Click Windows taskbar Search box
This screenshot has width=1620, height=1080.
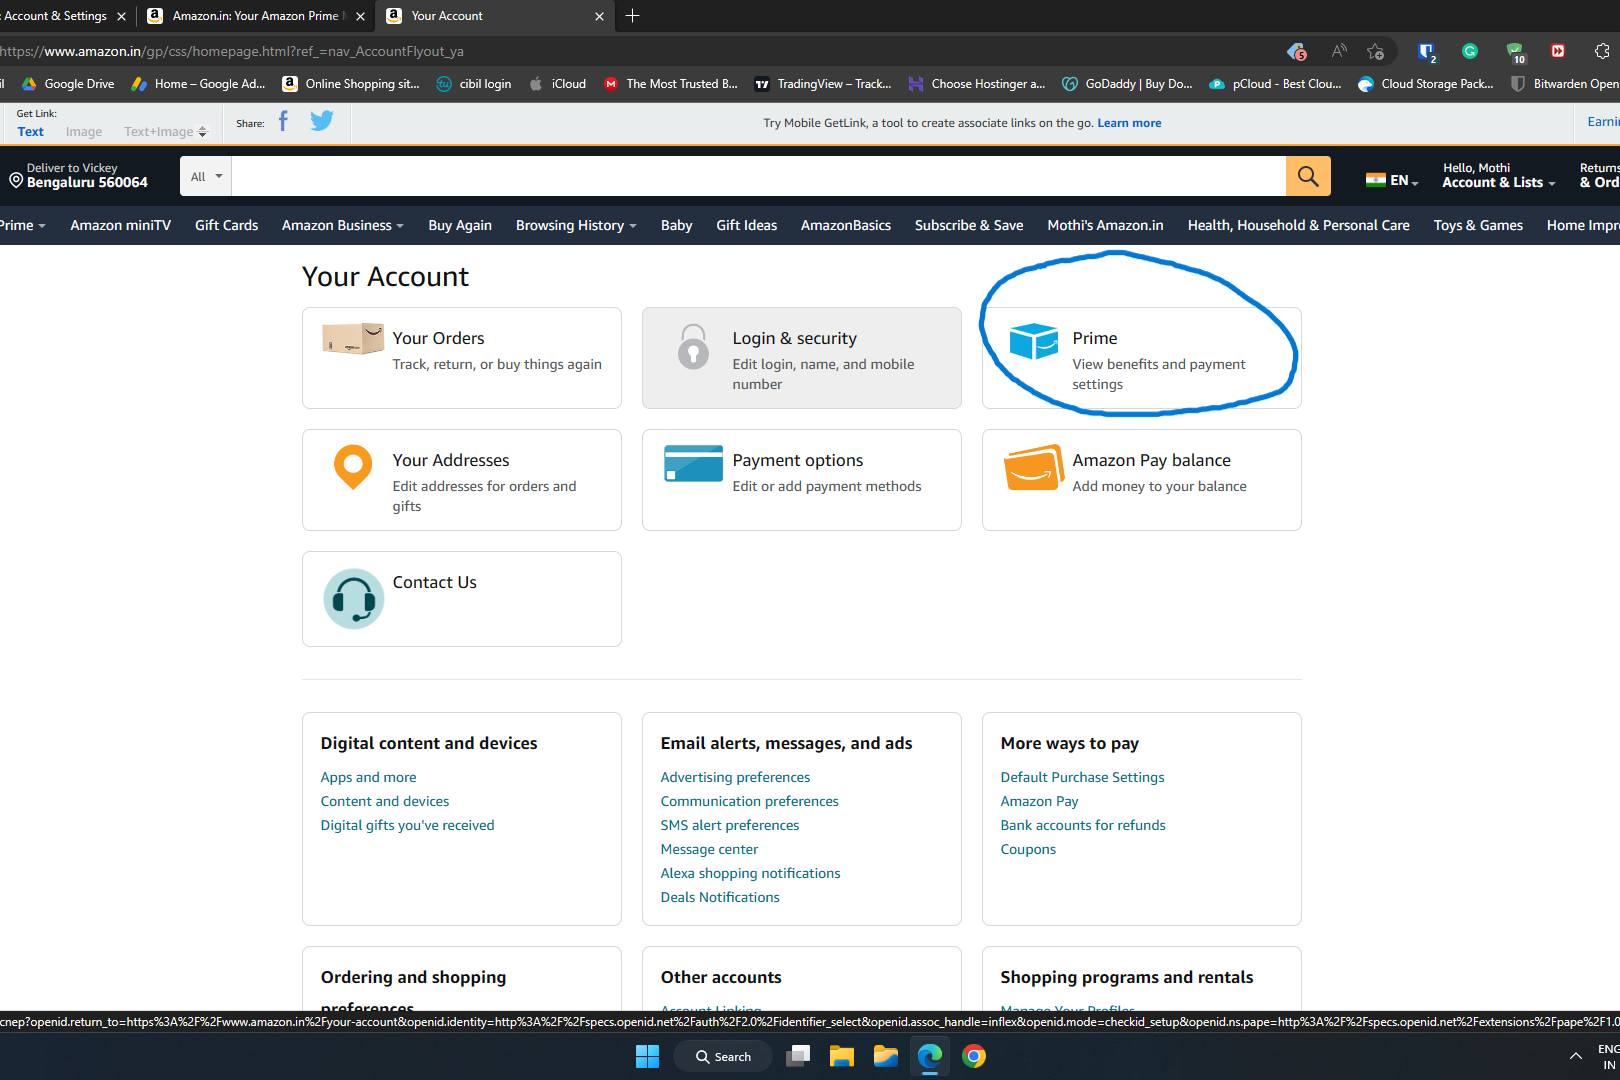(723, 1056)
